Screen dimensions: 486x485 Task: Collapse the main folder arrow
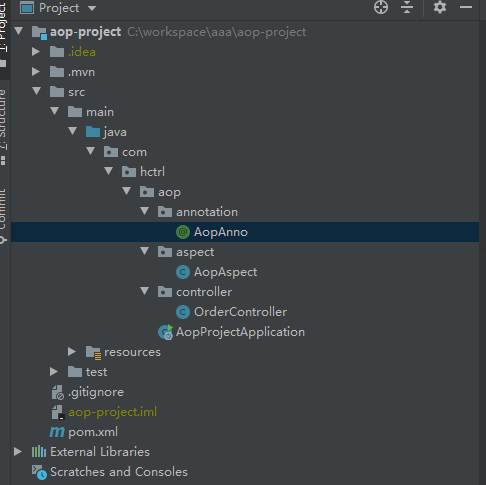pos(55,111)
